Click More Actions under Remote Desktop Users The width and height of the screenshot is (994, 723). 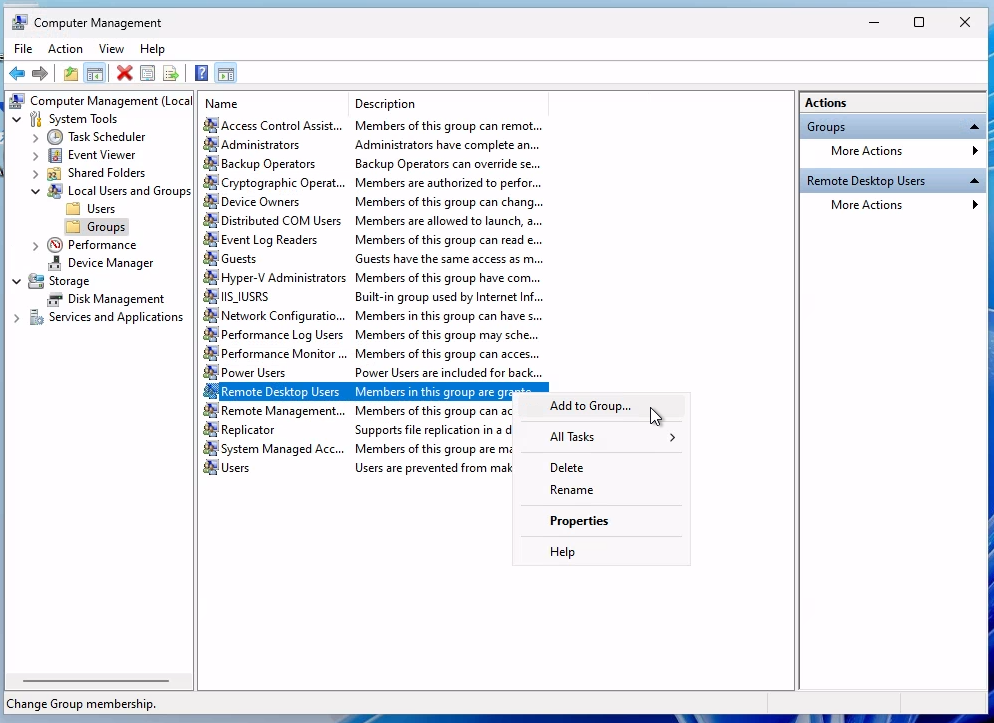tap(866, 205)
